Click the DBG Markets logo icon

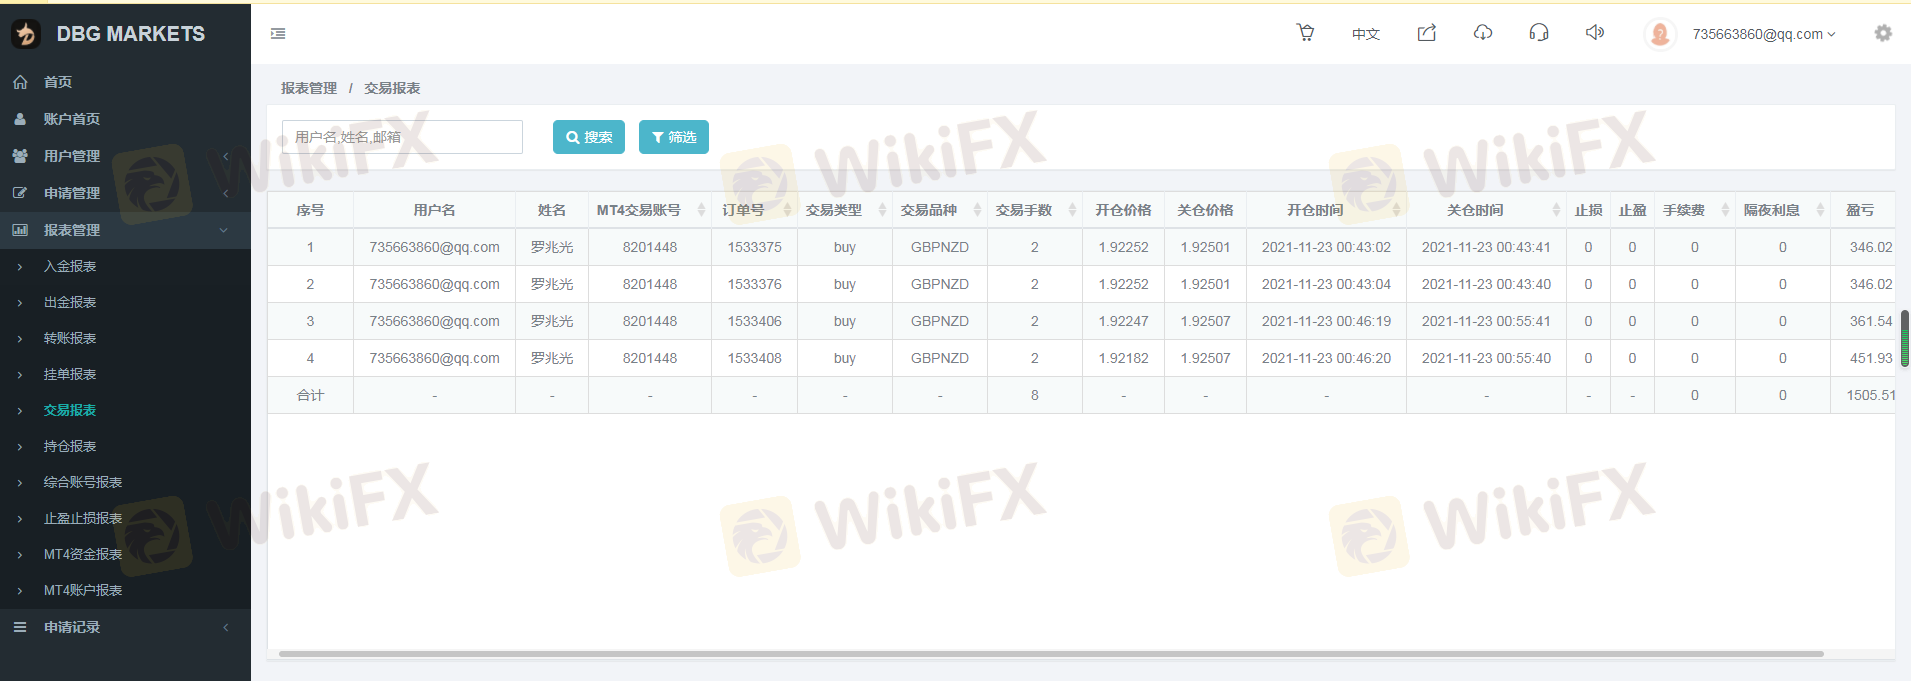coord(26,34)
